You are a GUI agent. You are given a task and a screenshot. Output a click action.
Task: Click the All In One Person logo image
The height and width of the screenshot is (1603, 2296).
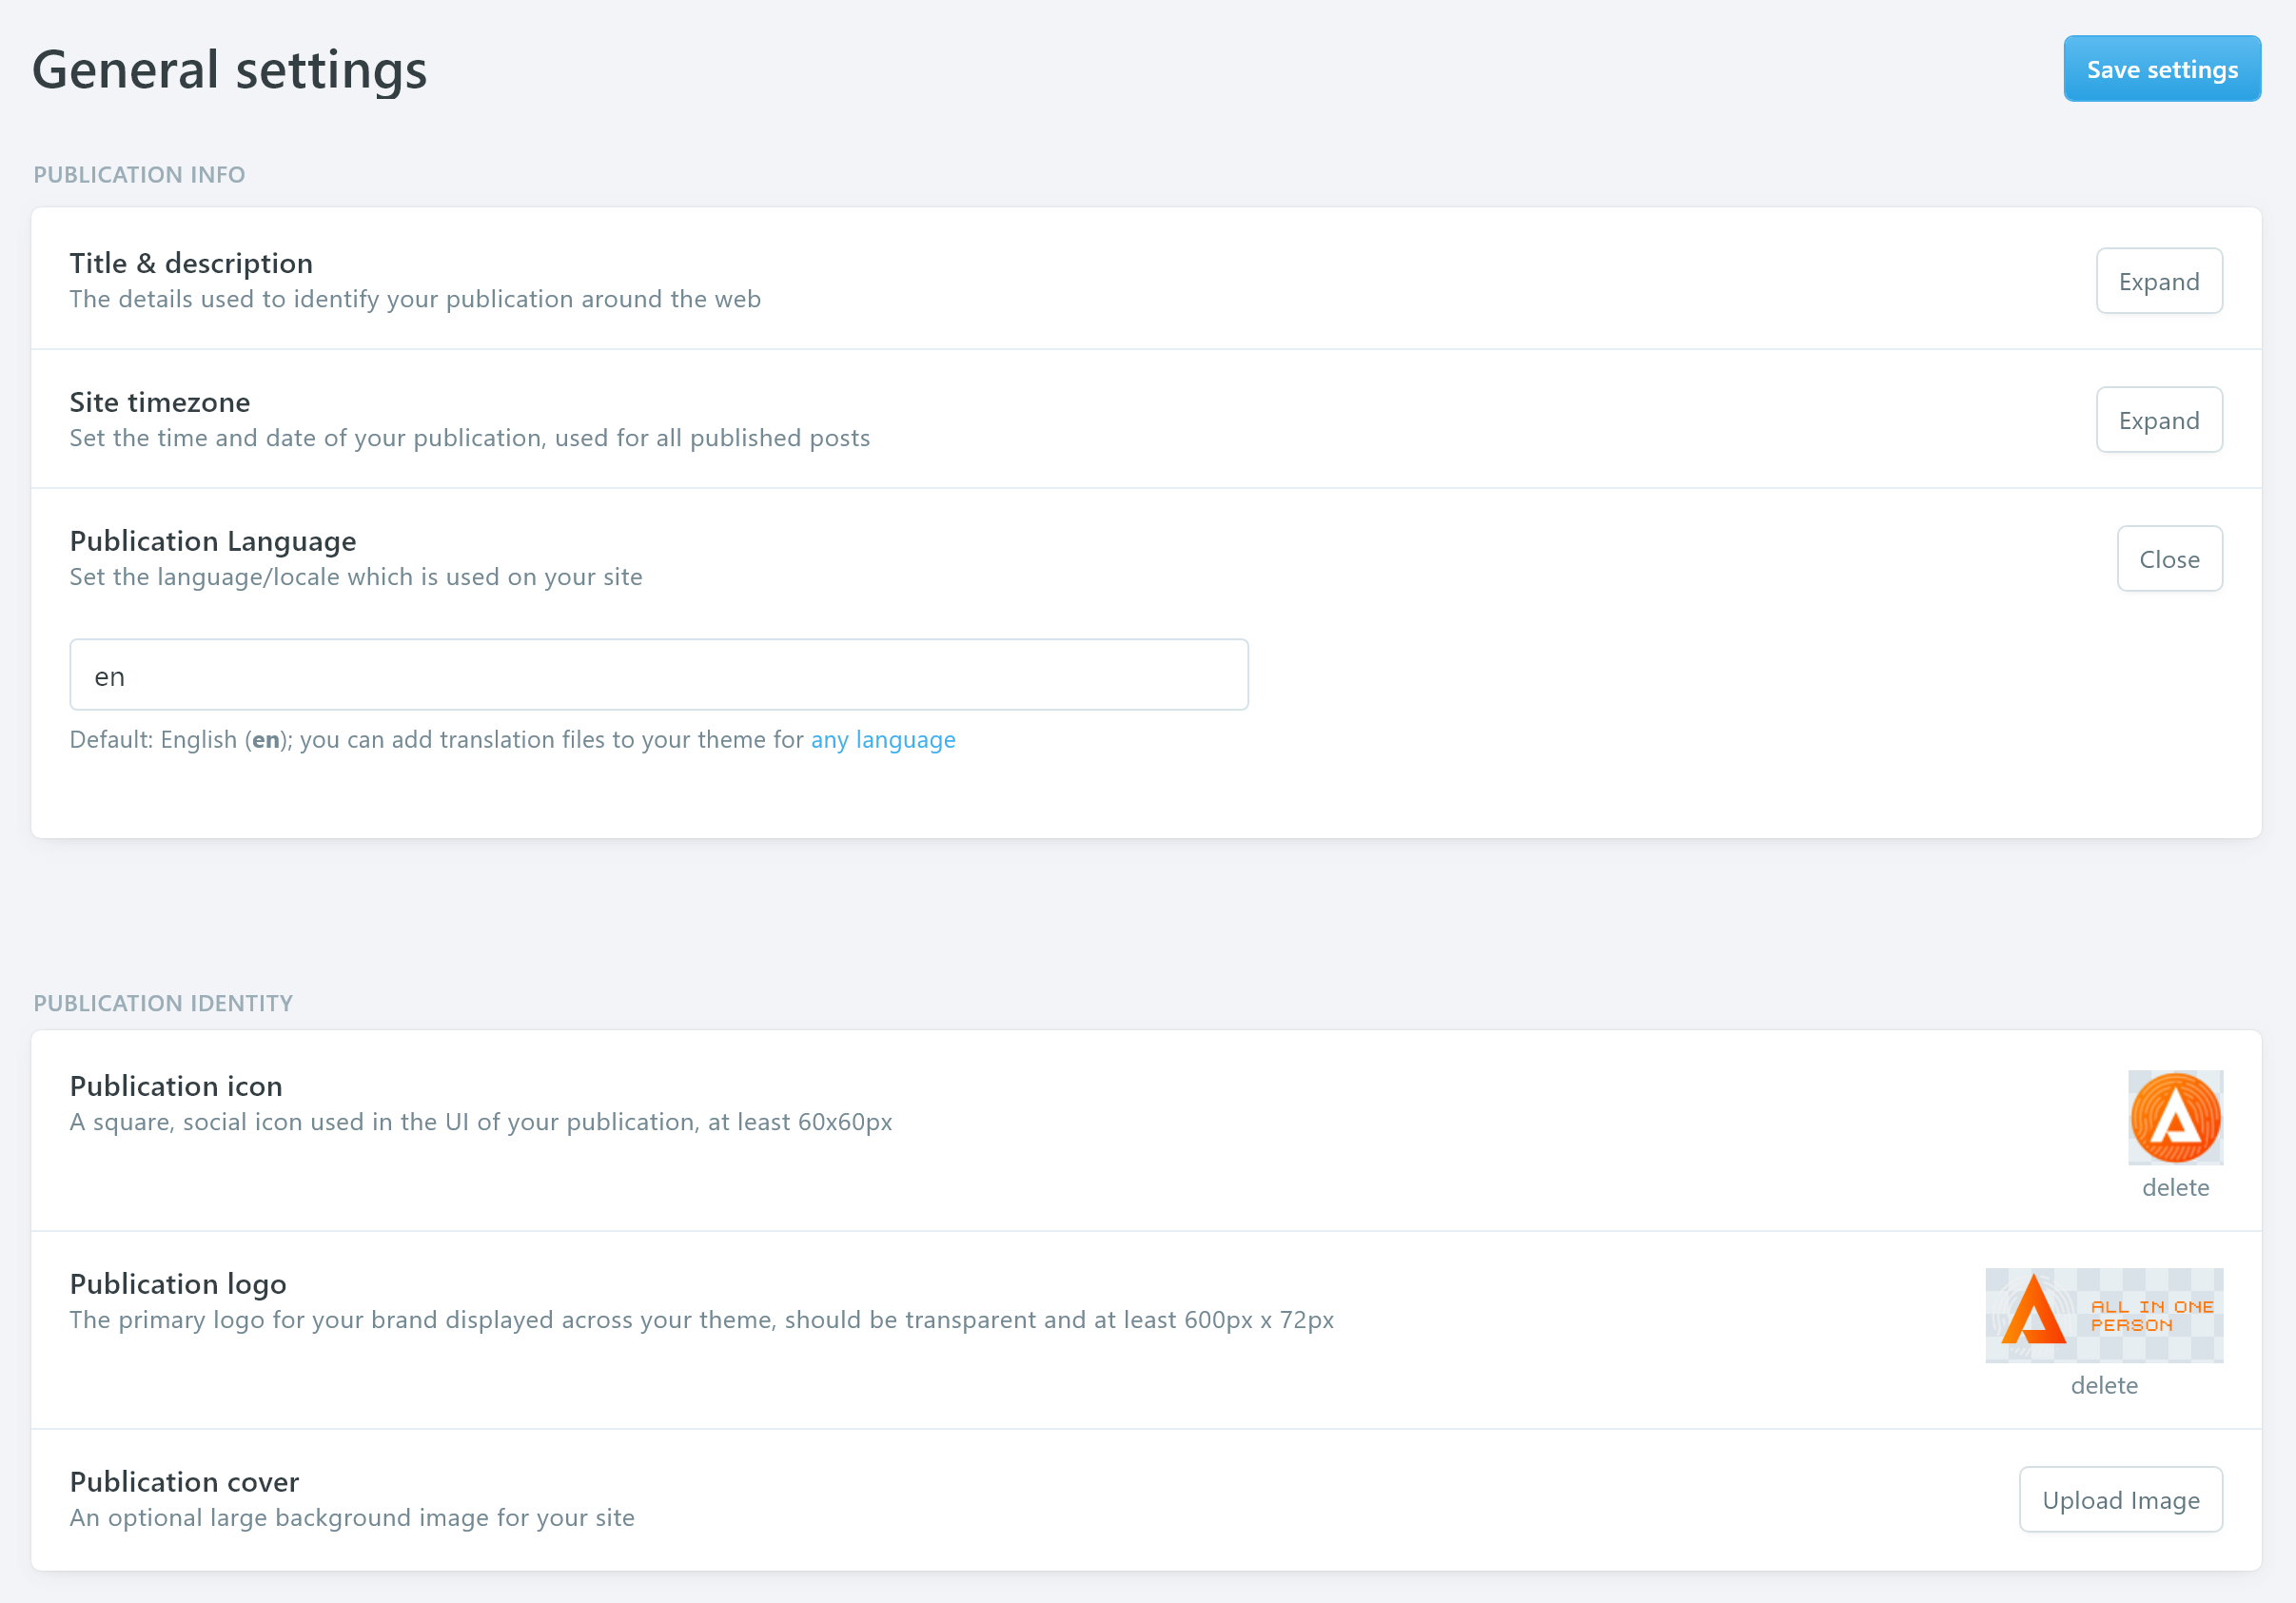(x=2103, y=1315)
